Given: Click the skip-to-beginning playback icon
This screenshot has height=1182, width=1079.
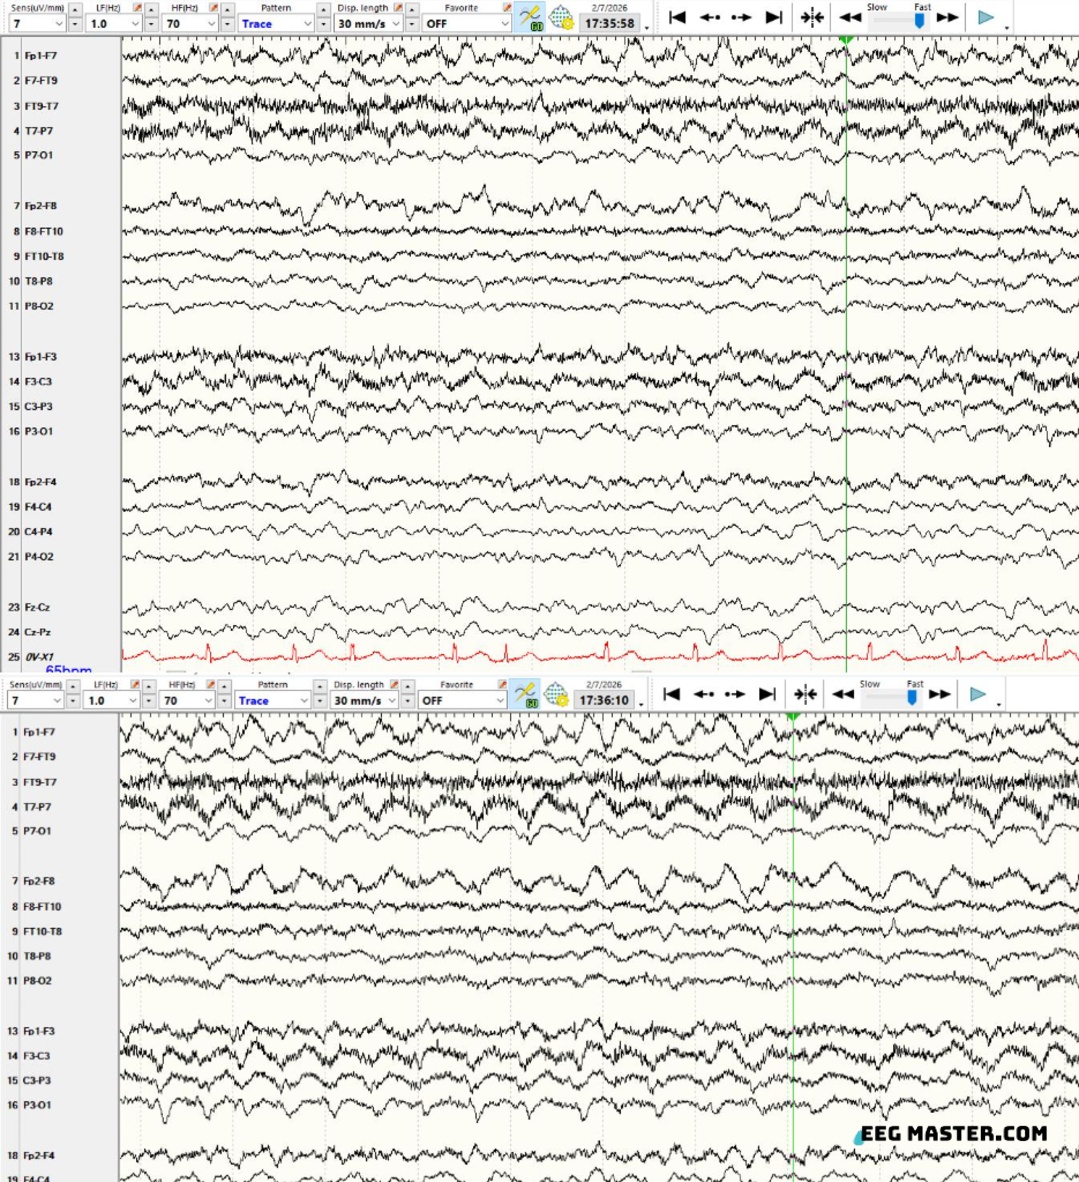Looking at the screenshot, I should (x=676, y=17).
